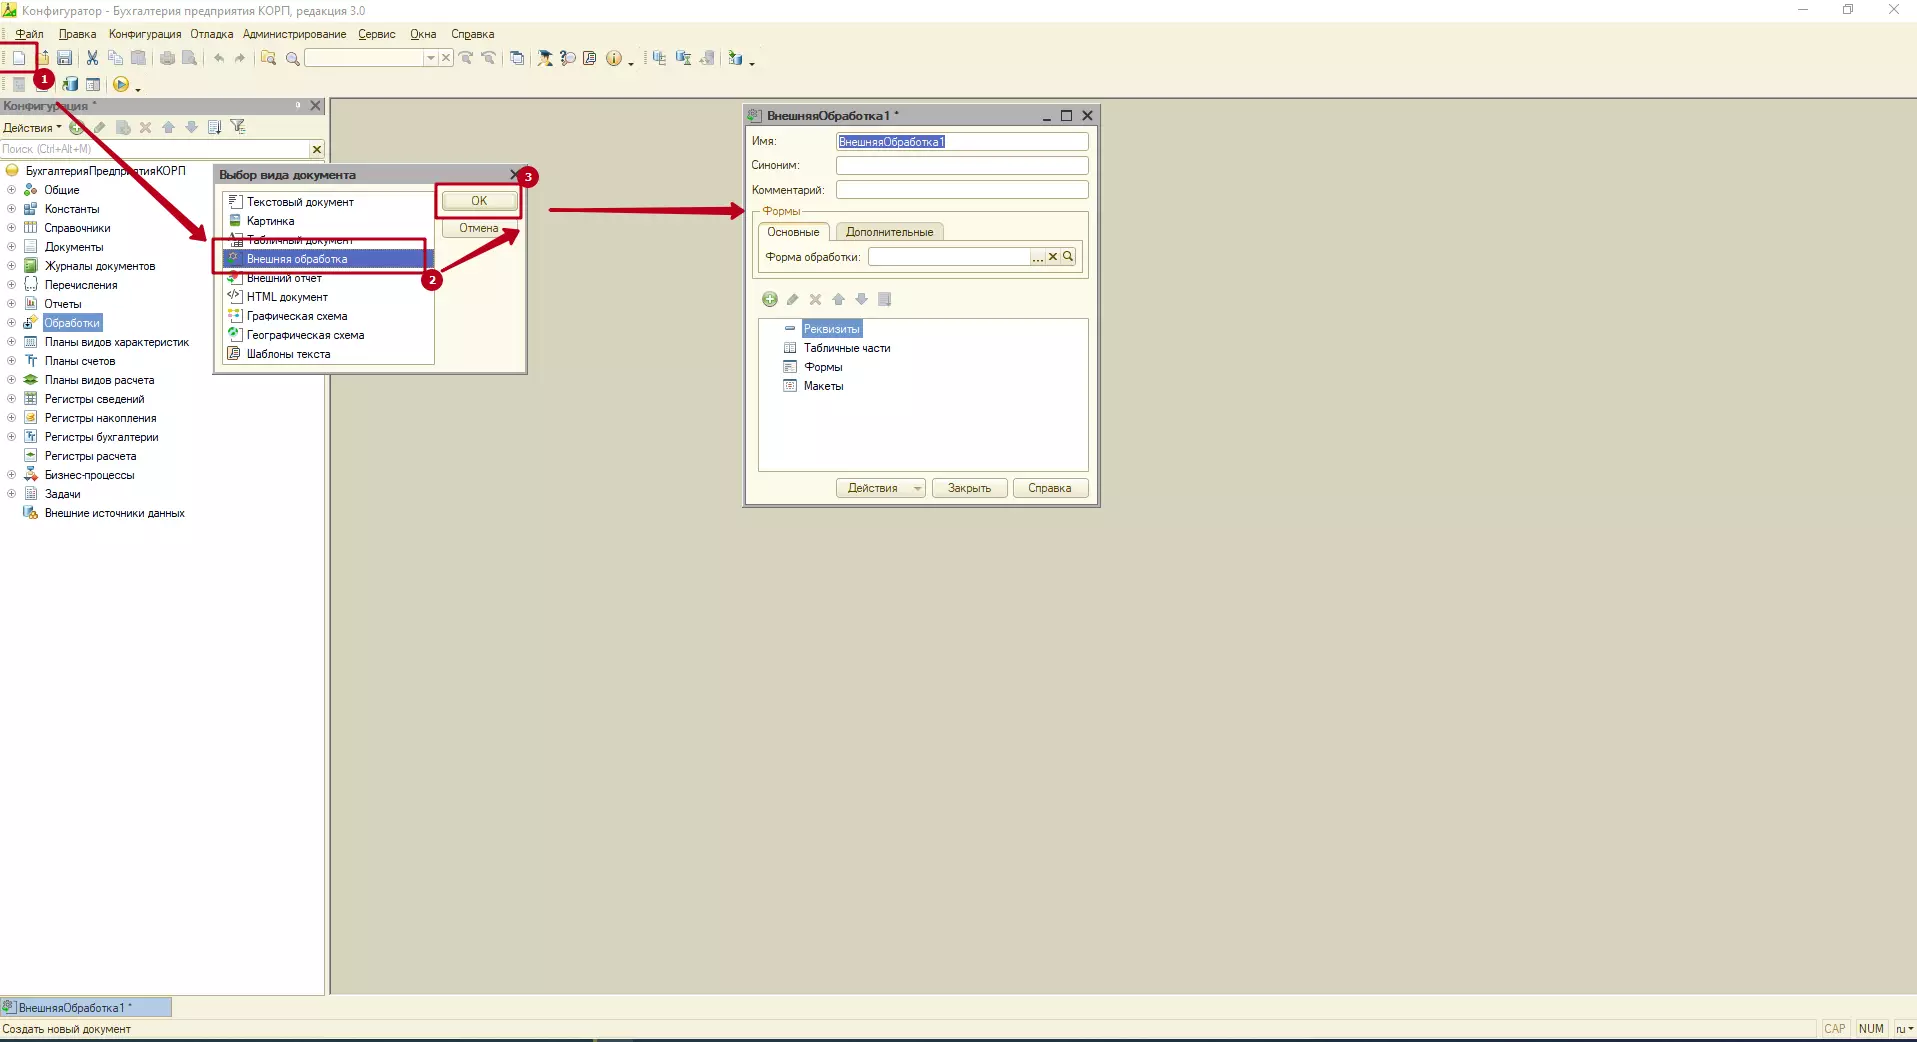Clear Форма обработки field with X icon

[1053, 257]
